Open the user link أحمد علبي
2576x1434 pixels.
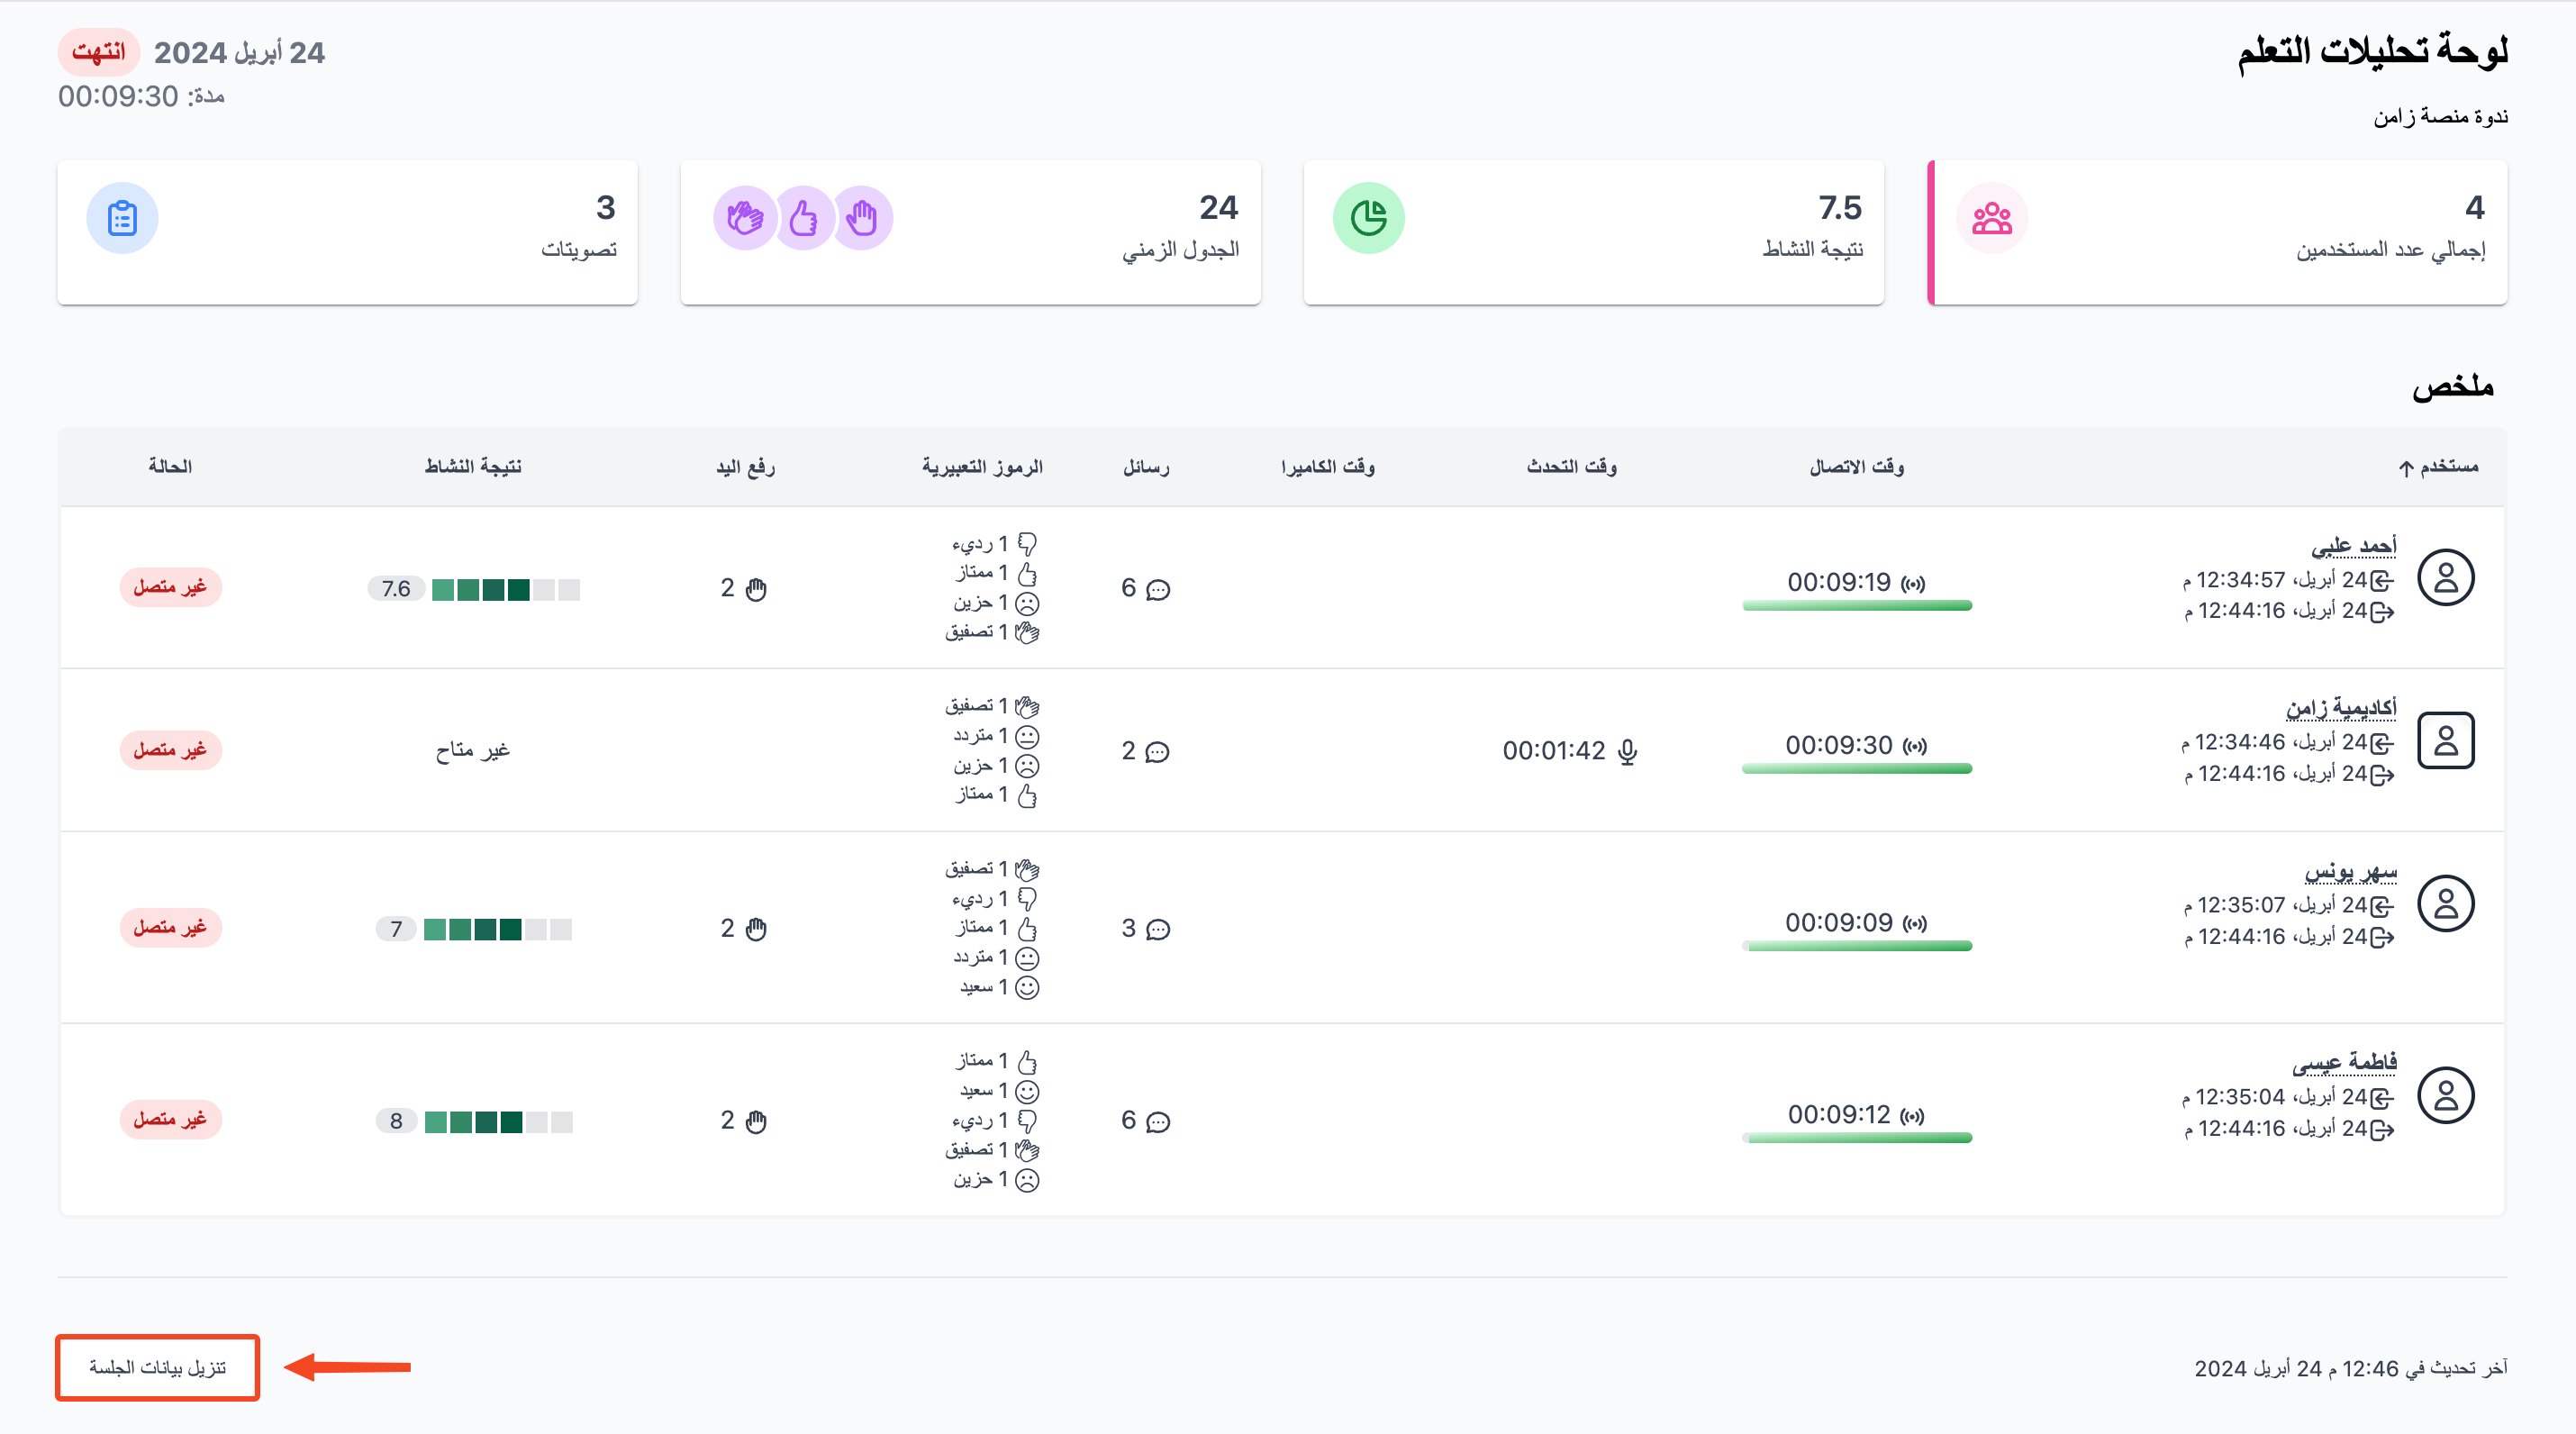pyautogui.click(x=2354, y=546)
